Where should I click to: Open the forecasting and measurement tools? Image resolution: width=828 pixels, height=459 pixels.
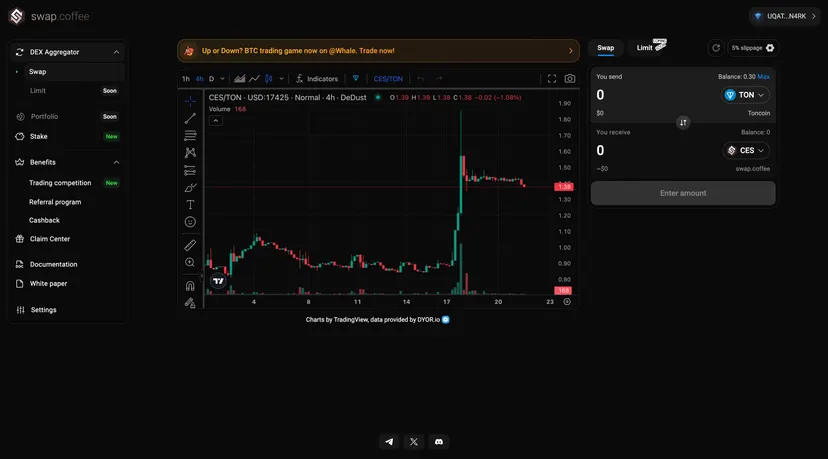coord(190,170)
